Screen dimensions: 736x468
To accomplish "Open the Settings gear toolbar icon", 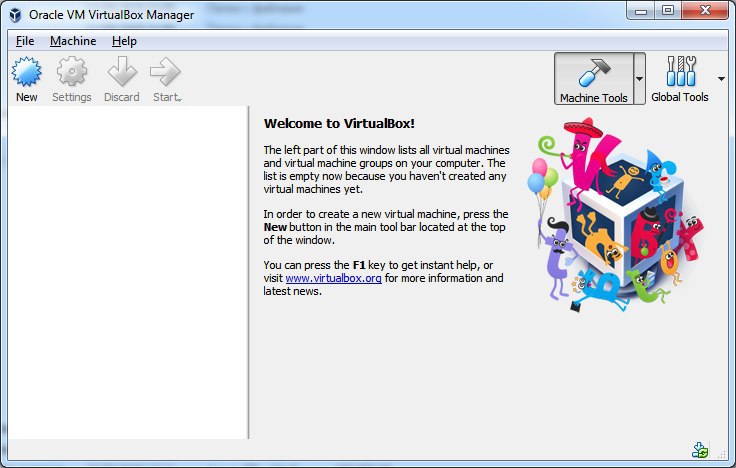I will tap(72, 72).
